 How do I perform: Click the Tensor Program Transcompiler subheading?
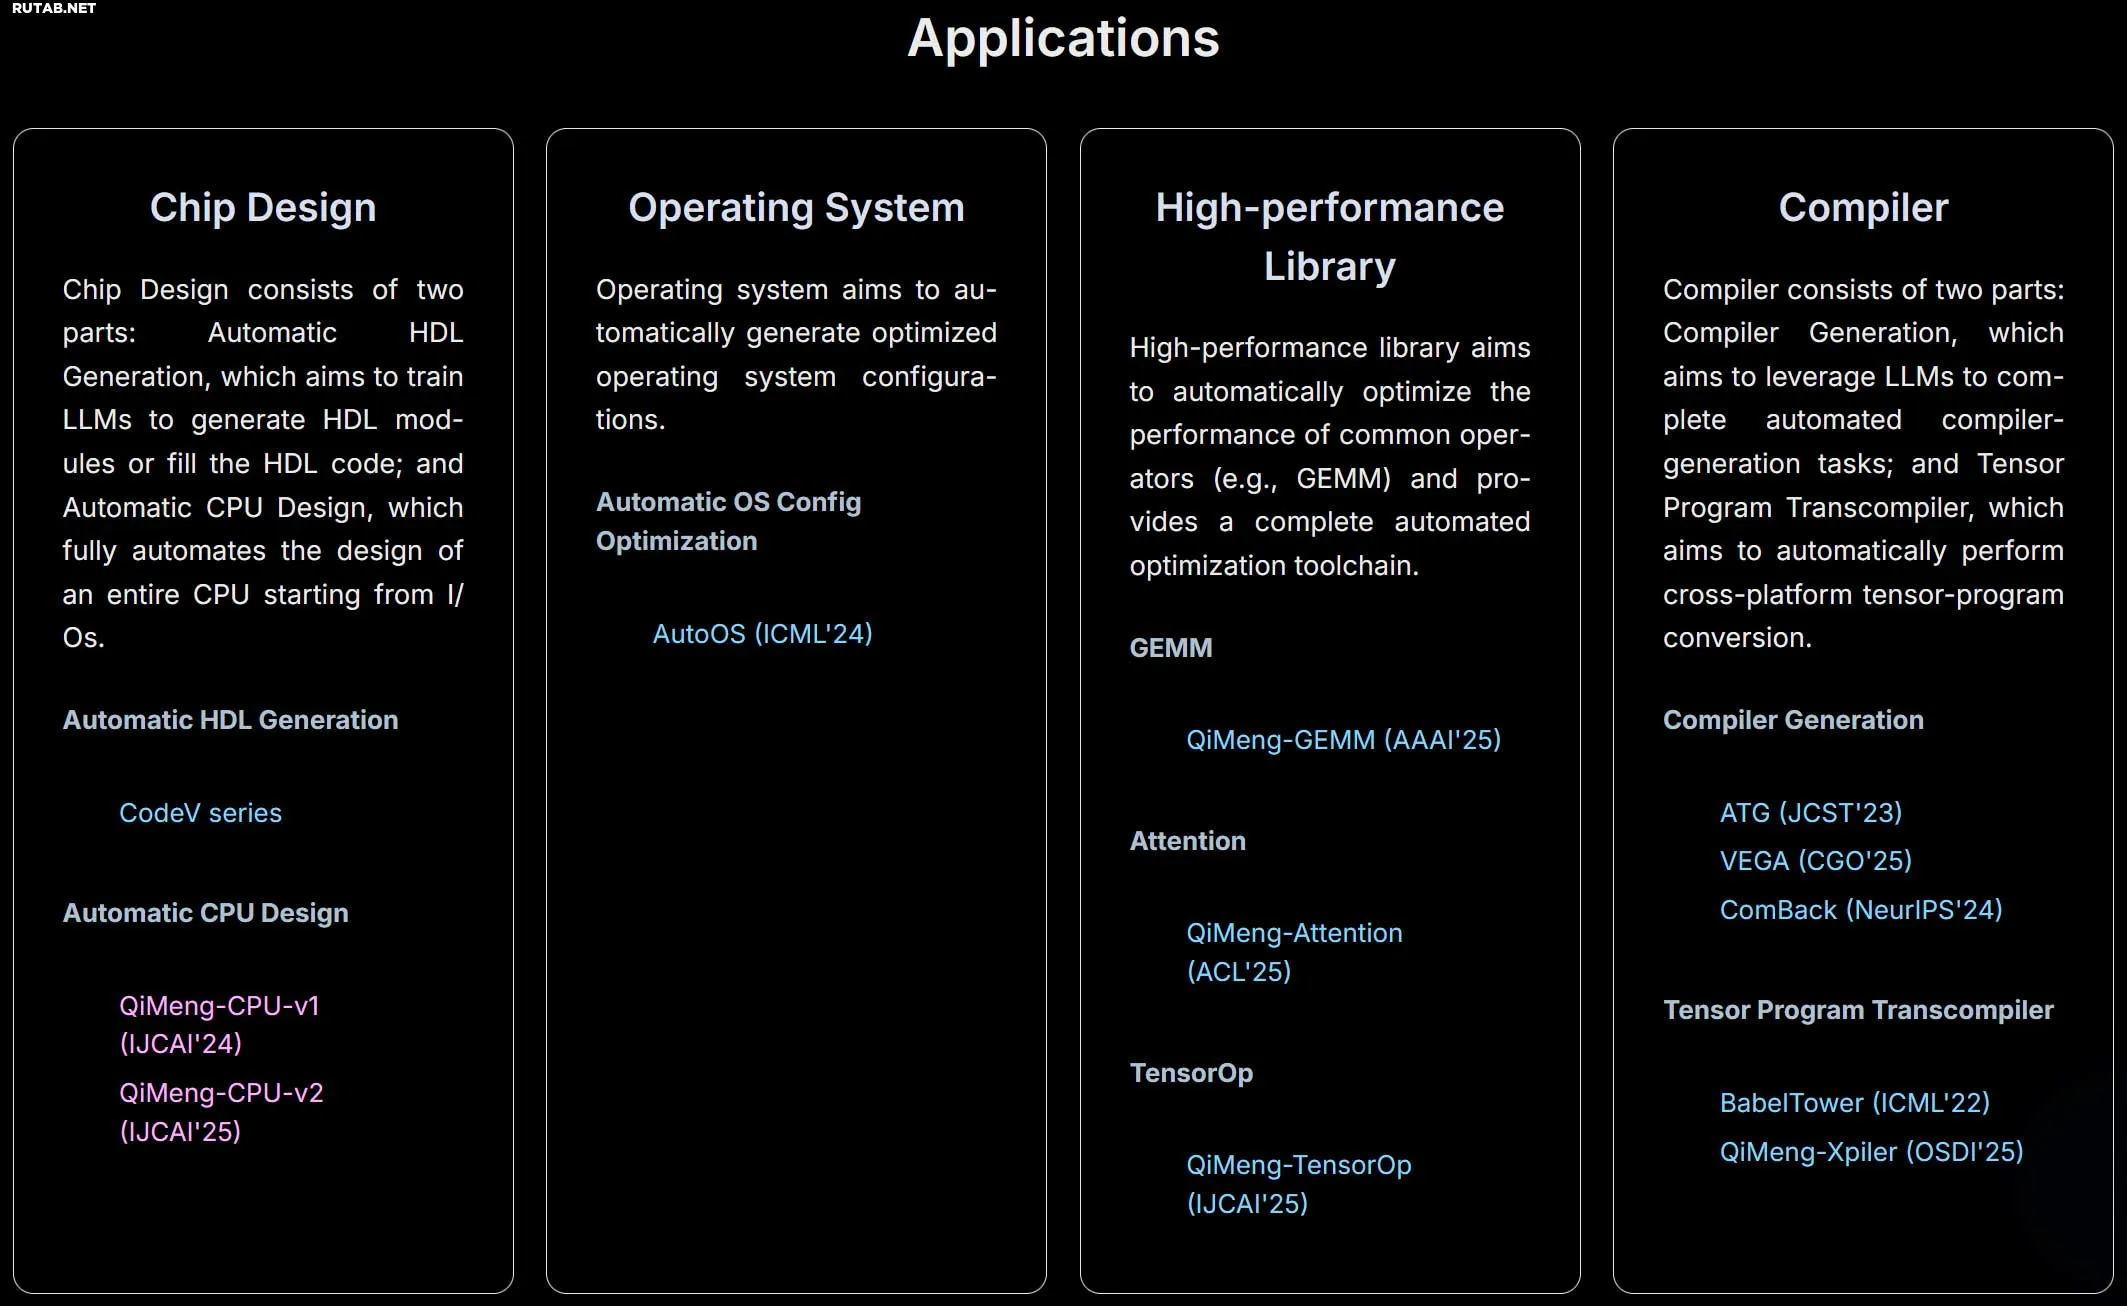coord(1858,1010)
